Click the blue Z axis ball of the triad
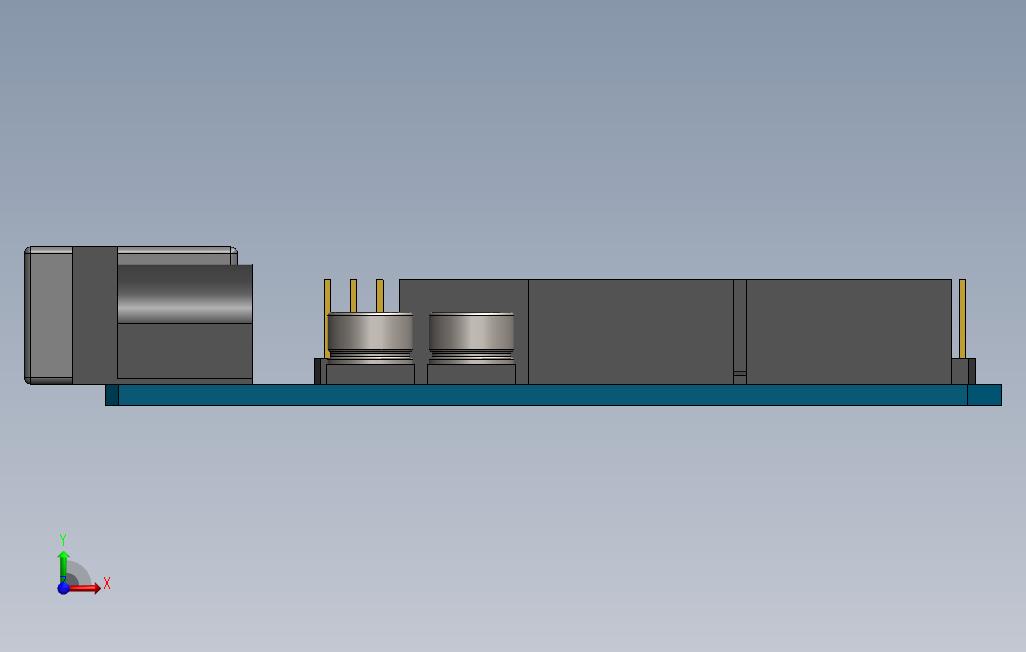The image size is (1026, 652). pyautogui.click(x=63, y=588)
